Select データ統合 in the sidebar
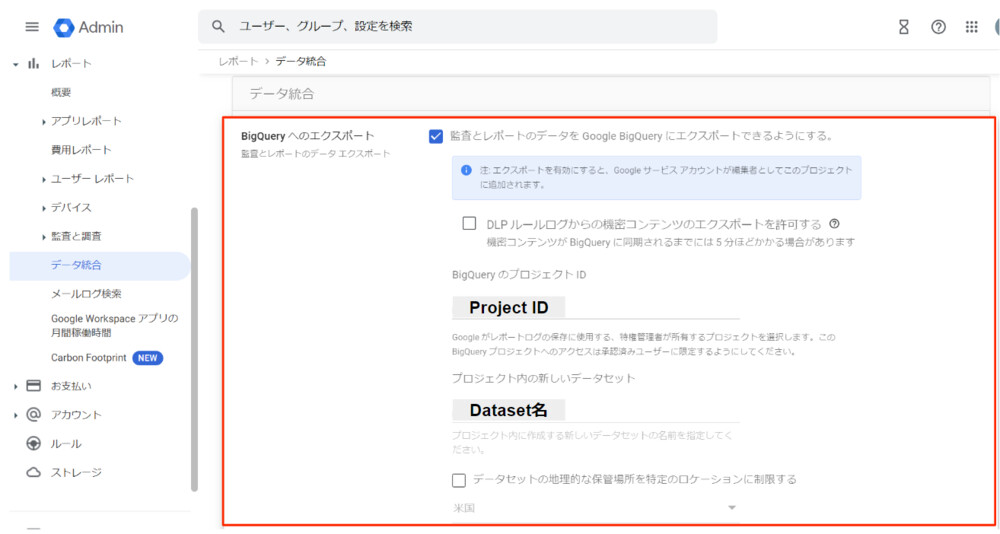The width and height of the screenshot is (1000, 534). (99, 265)
